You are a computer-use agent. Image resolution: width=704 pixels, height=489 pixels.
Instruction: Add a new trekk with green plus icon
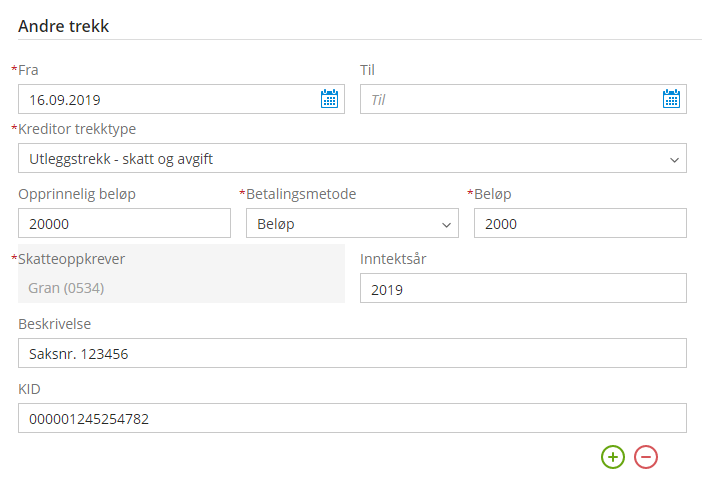pyautogui.click(x=613, y=457)
